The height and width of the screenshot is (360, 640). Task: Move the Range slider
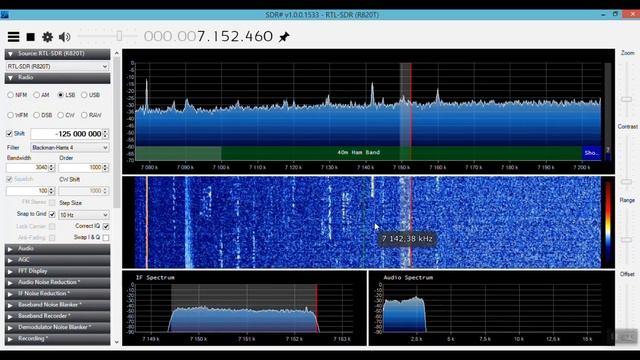pyautogui.click(x=627, y=240)
